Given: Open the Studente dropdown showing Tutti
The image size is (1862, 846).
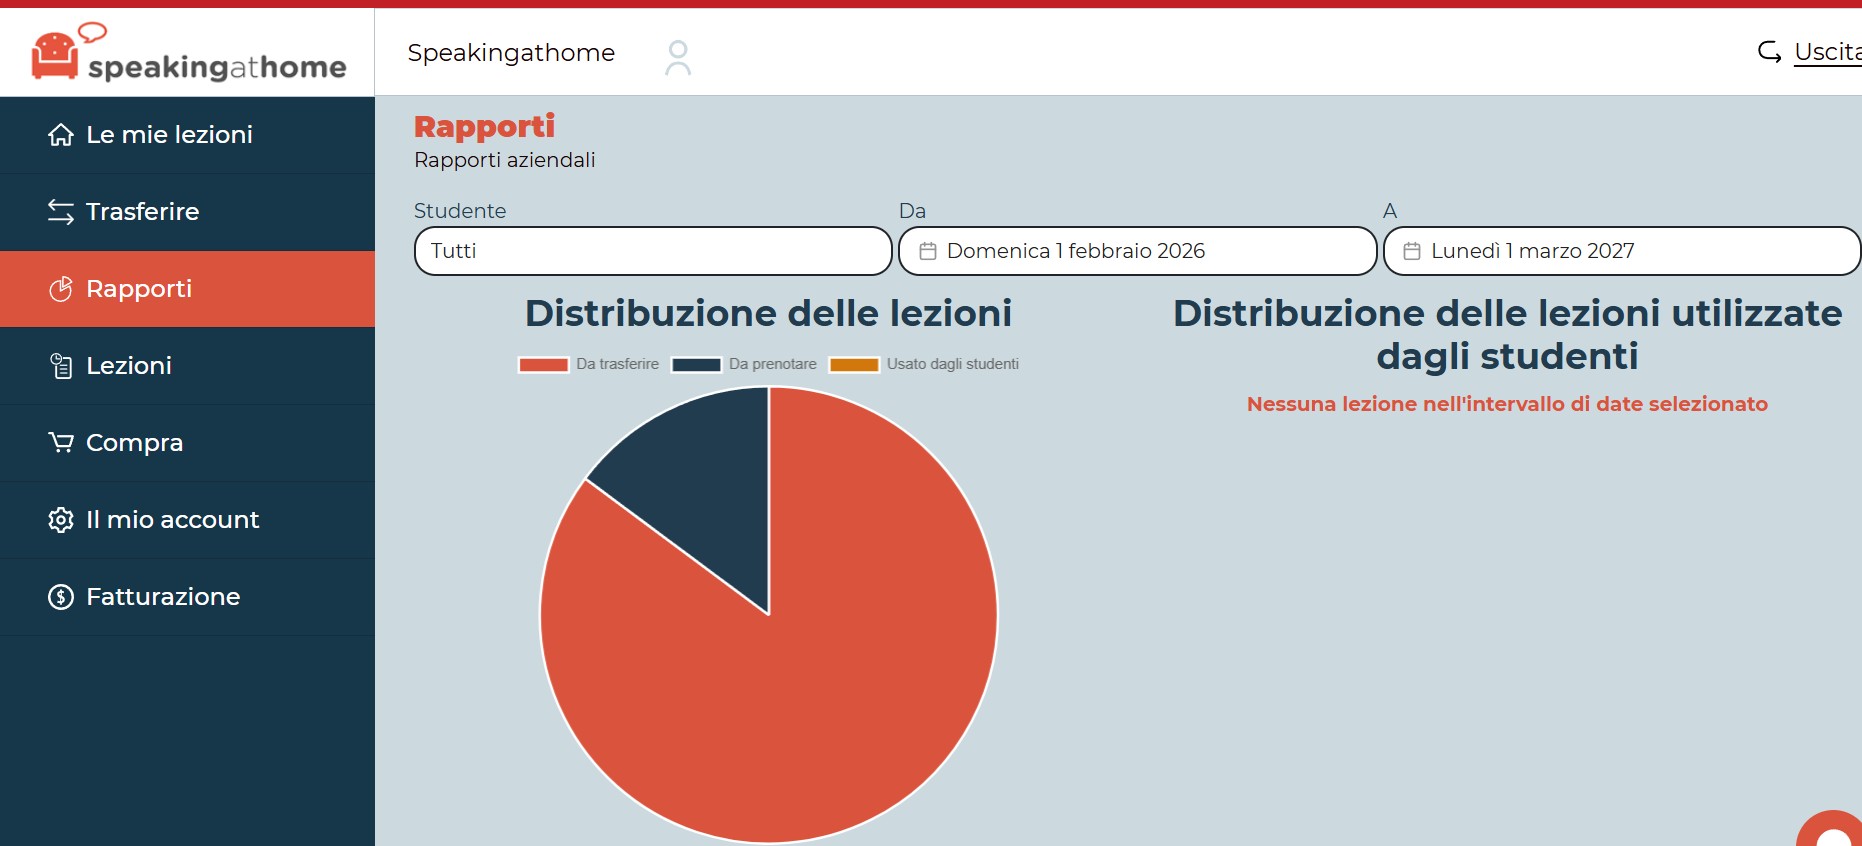Looking at the screenshot, I should pos(653,251).
